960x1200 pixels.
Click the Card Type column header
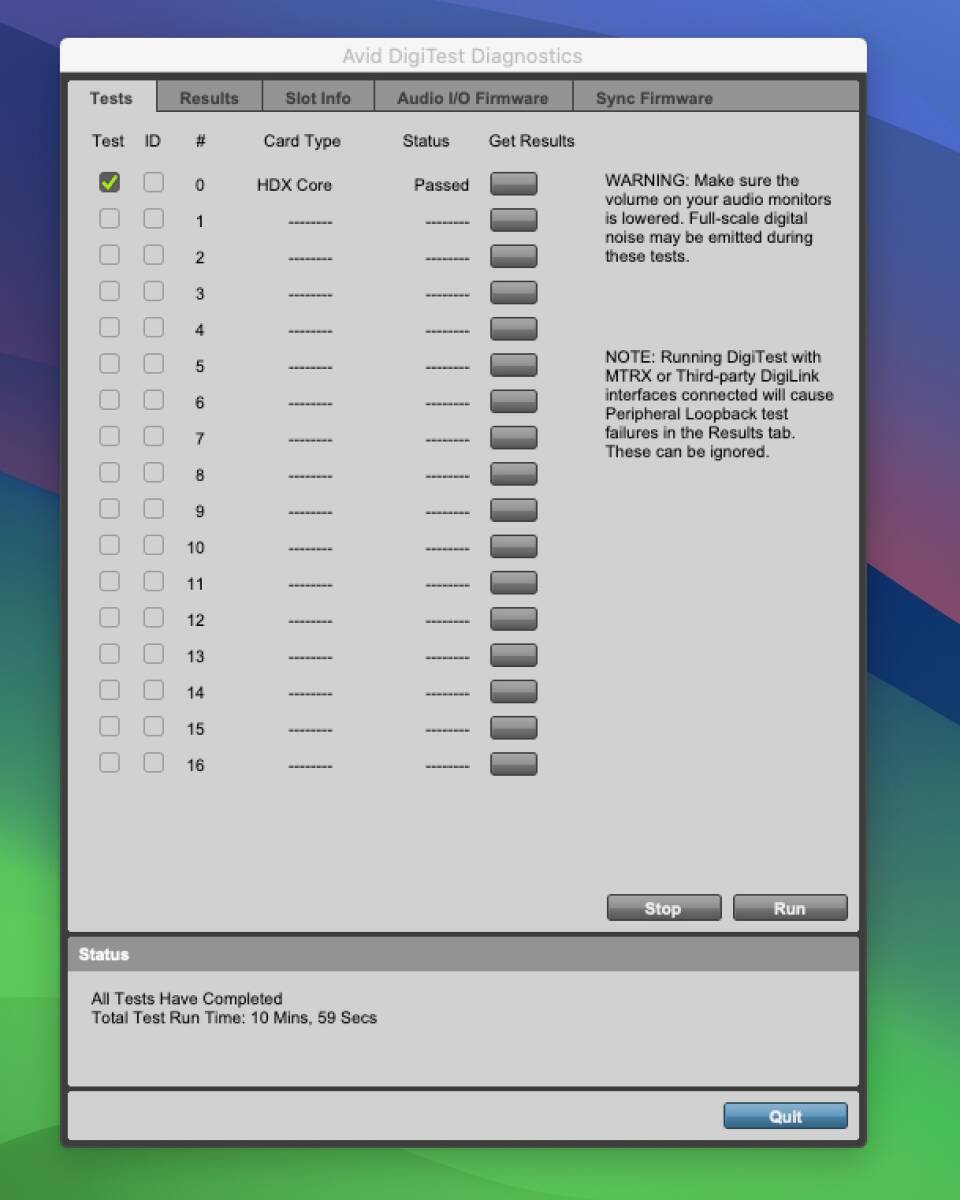(302, 141)
